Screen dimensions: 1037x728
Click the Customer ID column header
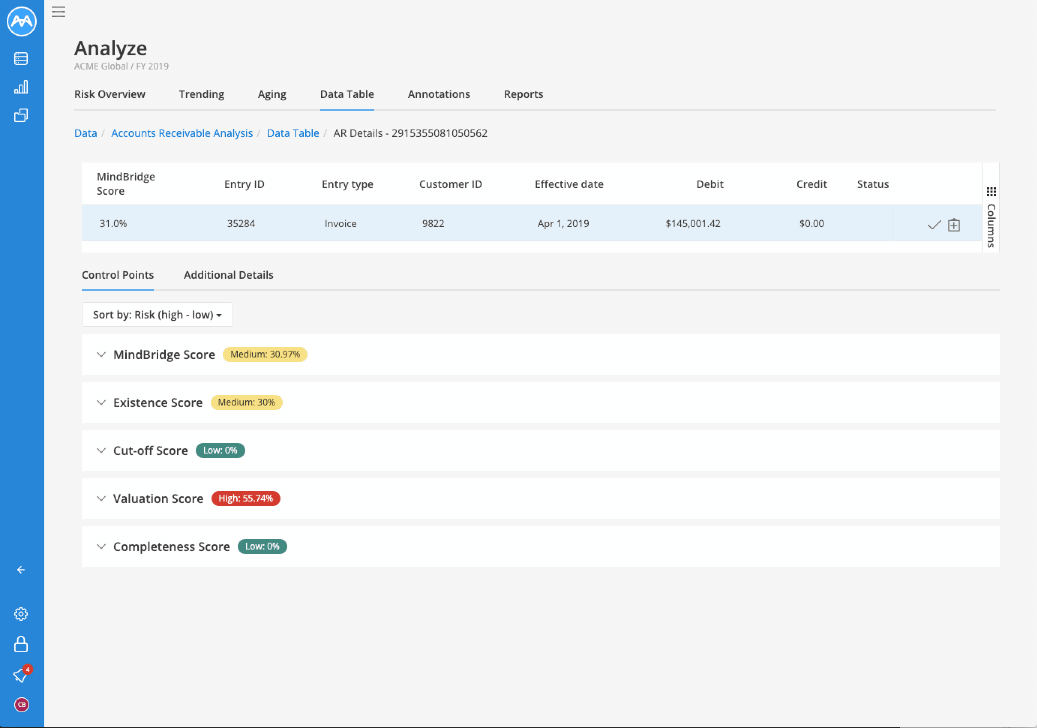click(x=450, y=184)
